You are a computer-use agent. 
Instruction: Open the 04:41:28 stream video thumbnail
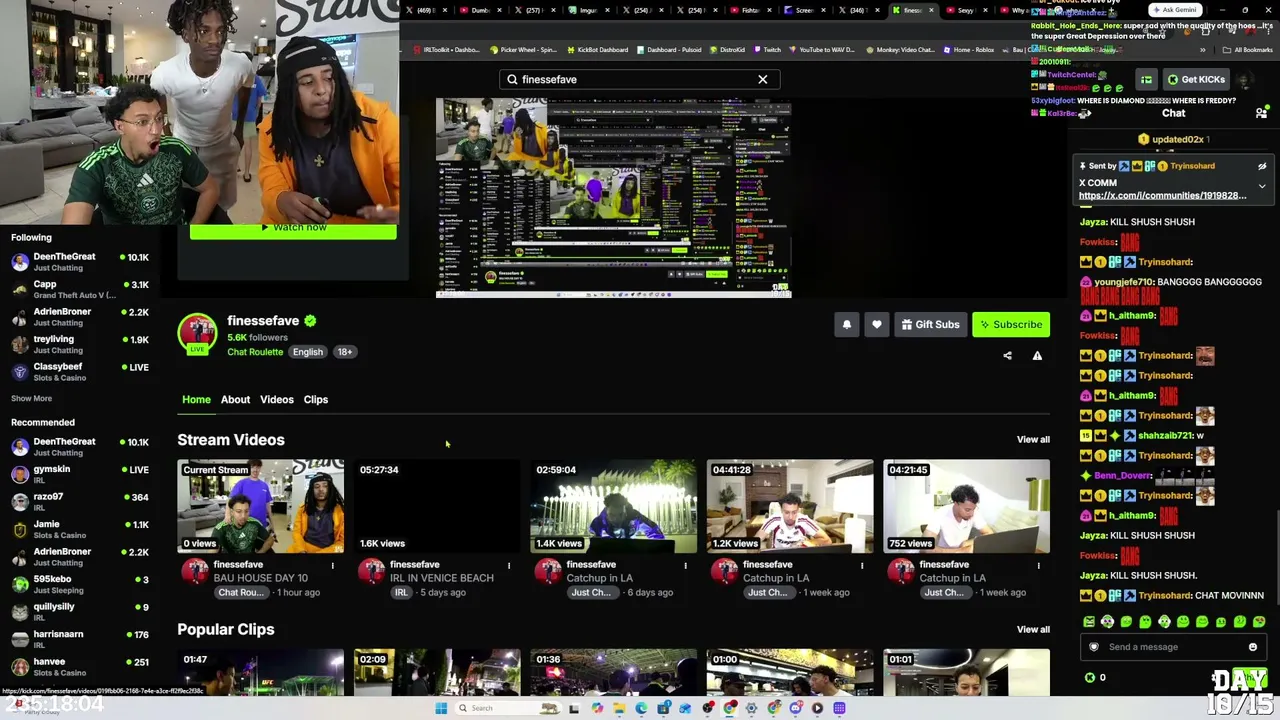(790, 506)
